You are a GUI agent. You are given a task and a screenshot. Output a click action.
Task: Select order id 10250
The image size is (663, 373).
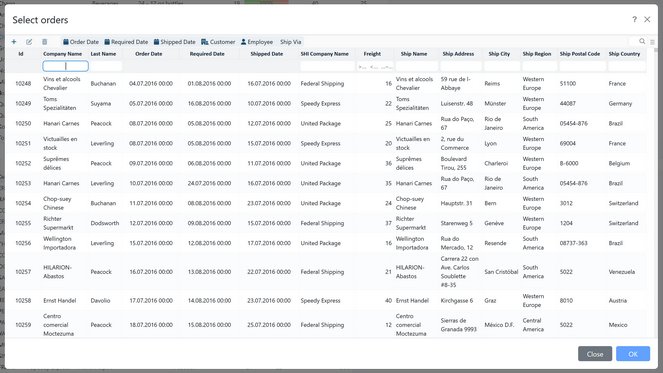pyautogui.click(x=23, y=123)
